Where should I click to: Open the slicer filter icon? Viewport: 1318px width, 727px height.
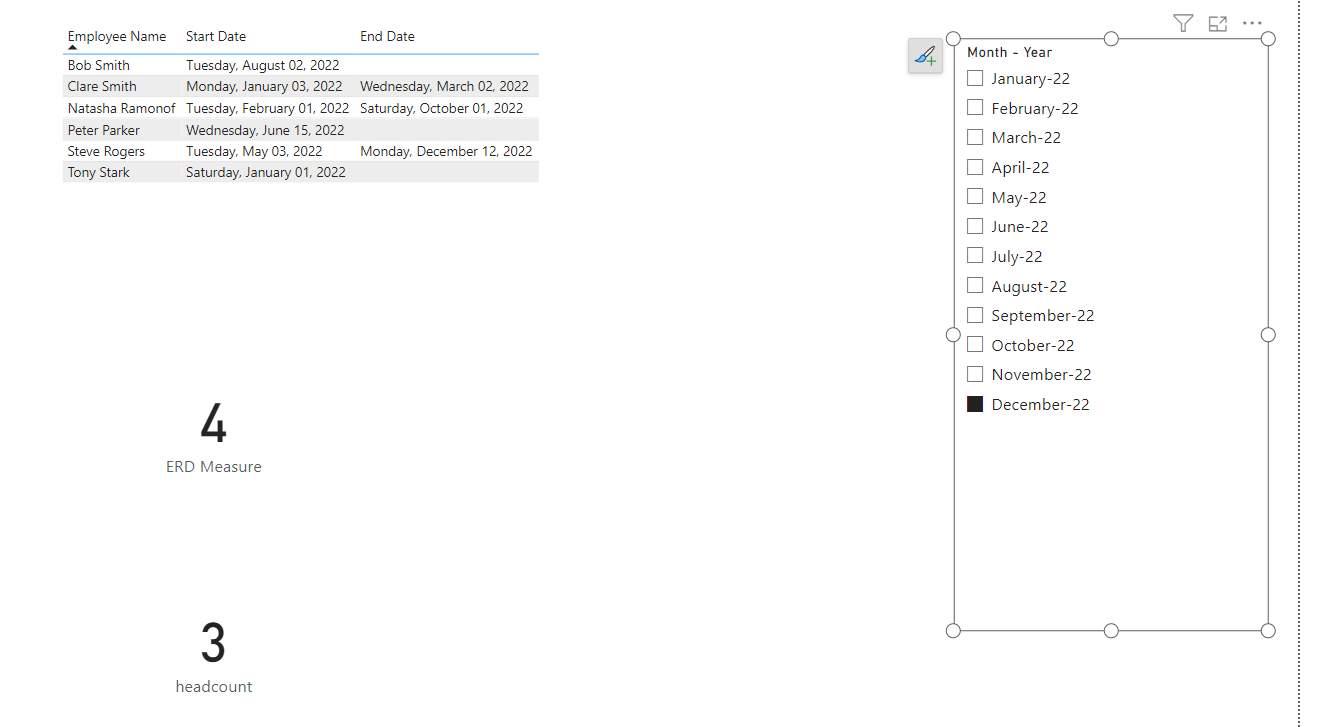click(1183, 23)
